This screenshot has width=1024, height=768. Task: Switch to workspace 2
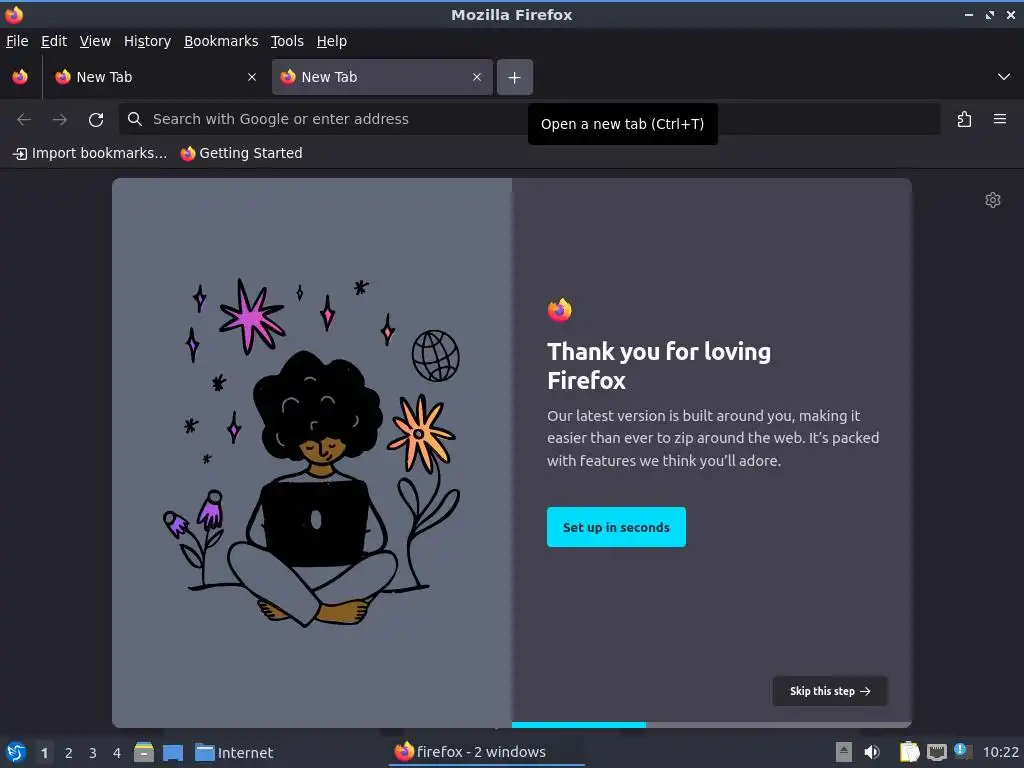tap(69, 753)
